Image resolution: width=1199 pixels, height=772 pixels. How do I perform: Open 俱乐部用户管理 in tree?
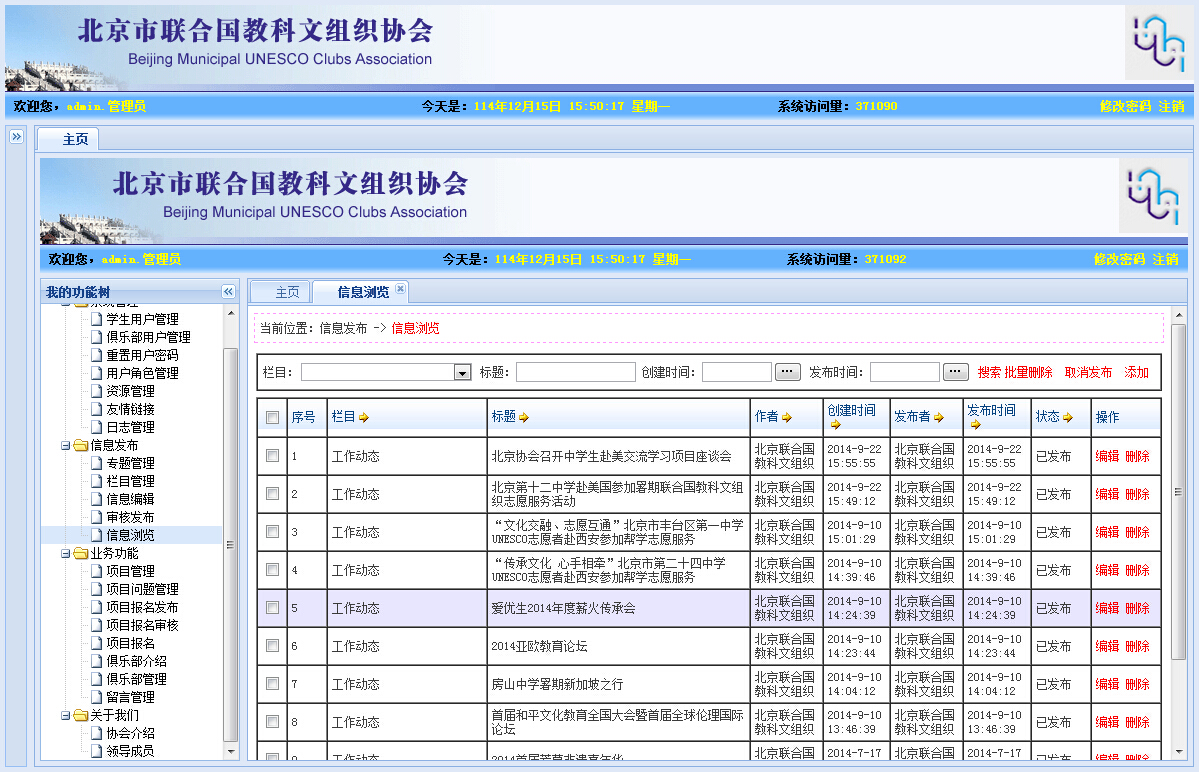tap(148, 337)
